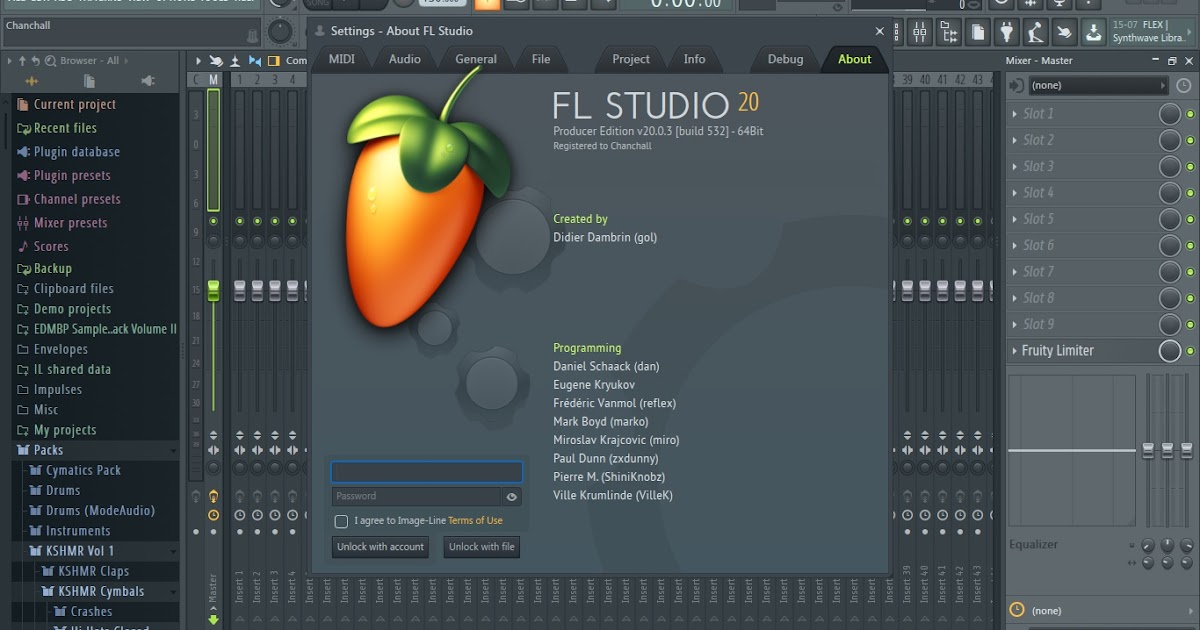This screenshot has height=630, width=1200.
Task: Click Unlock with account button
Action: (x=380, y=547)
